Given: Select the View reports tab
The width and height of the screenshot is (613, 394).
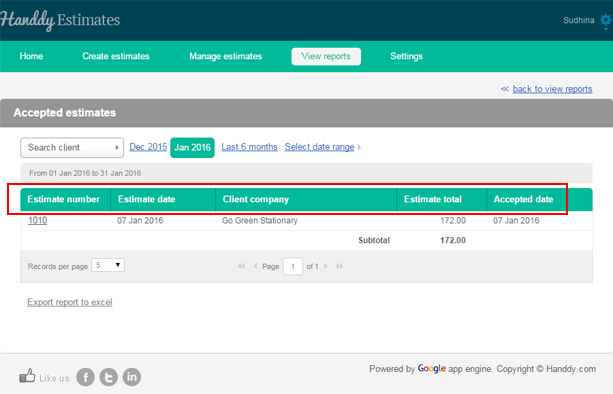Looking at the screenshot, I should pyautogui.click(x=326, y=56).
